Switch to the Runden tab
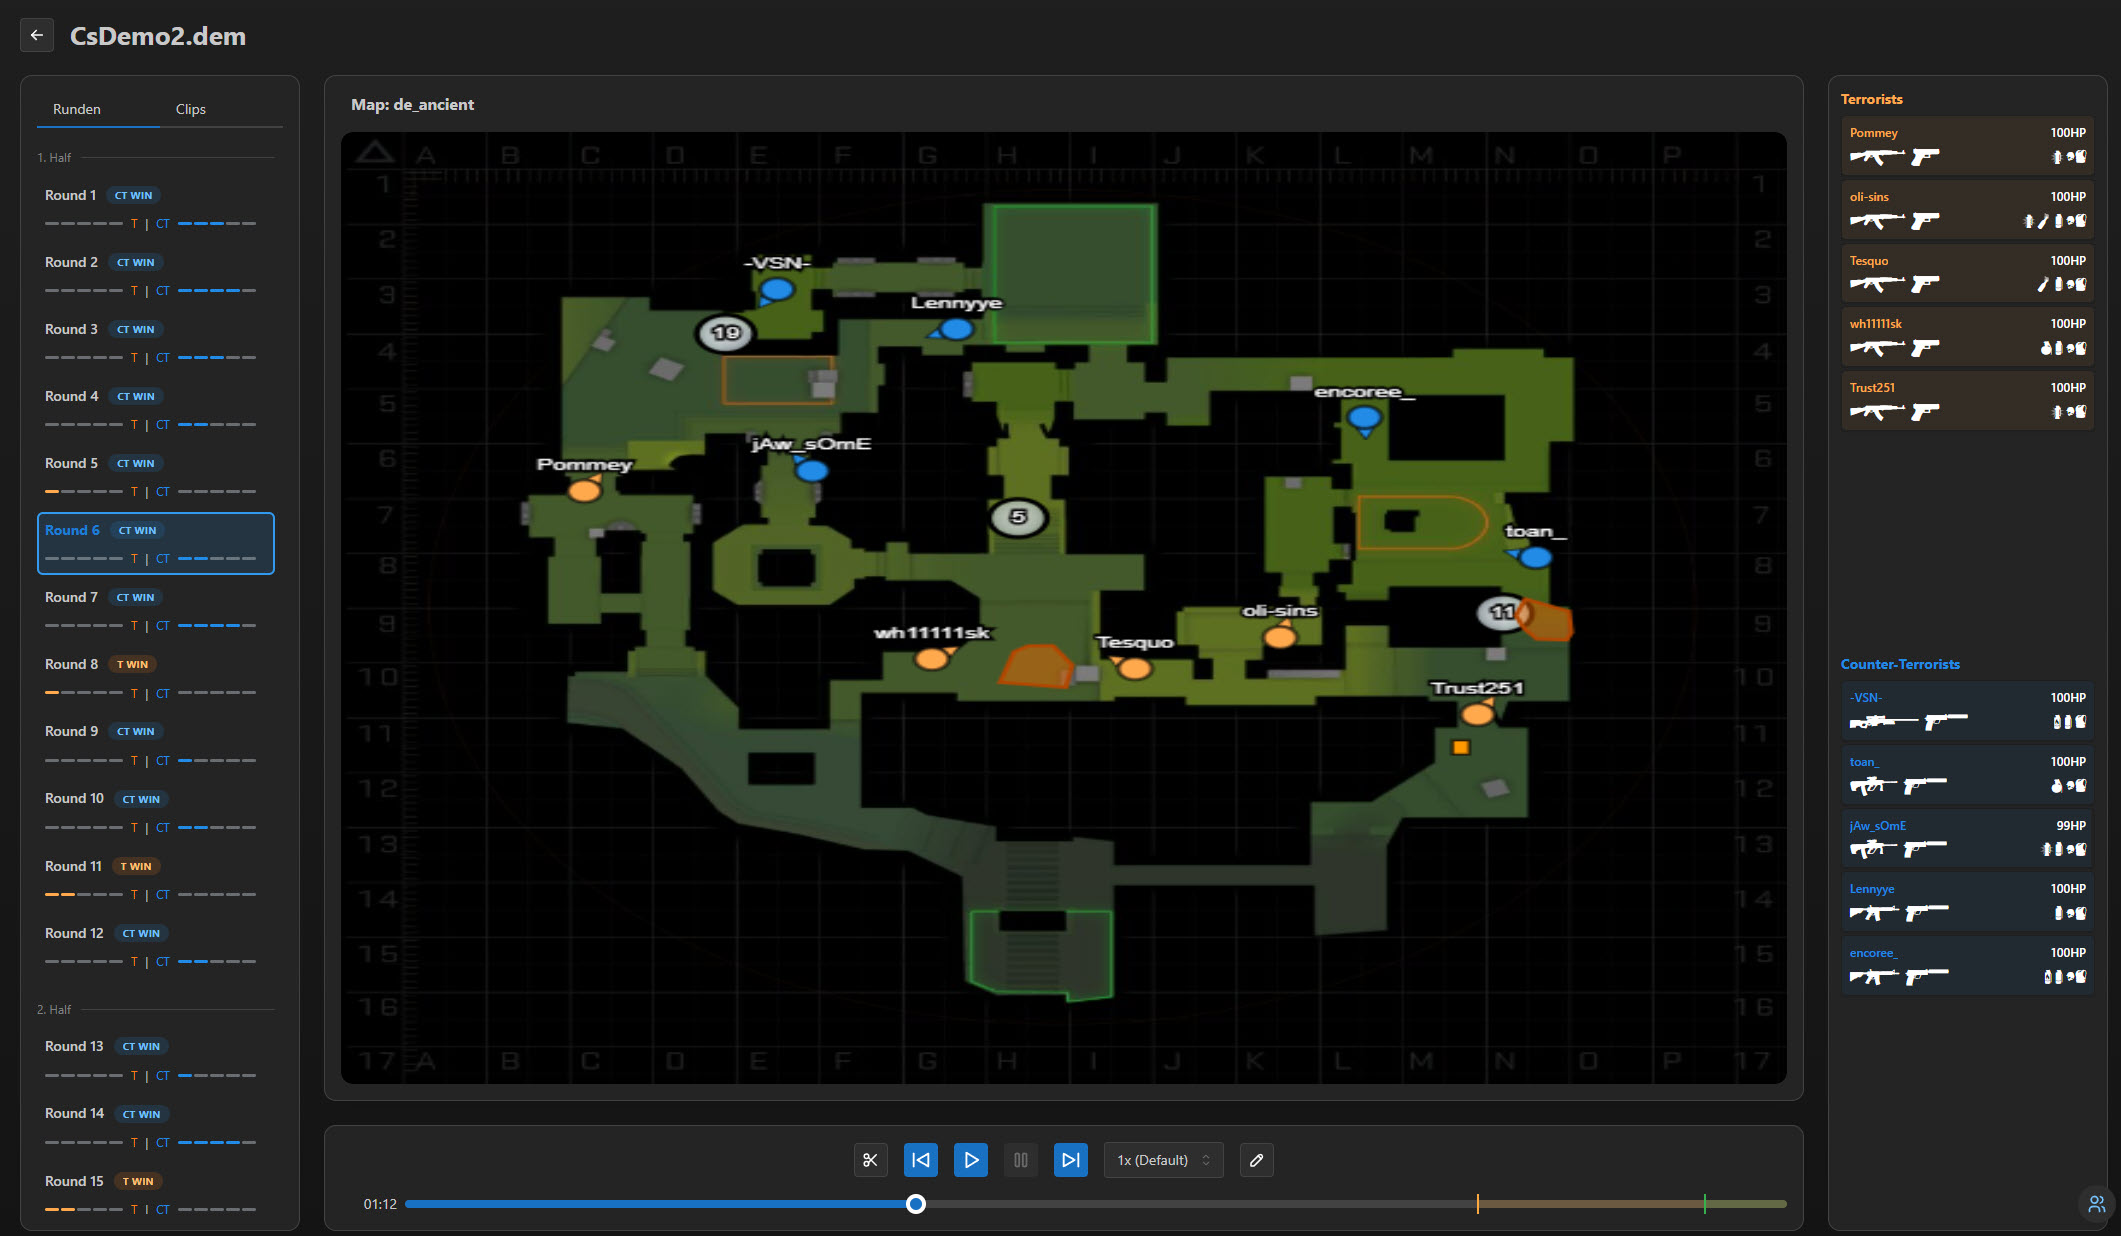The width and height of the screenshot is (2121, 1236). (77, 109)
